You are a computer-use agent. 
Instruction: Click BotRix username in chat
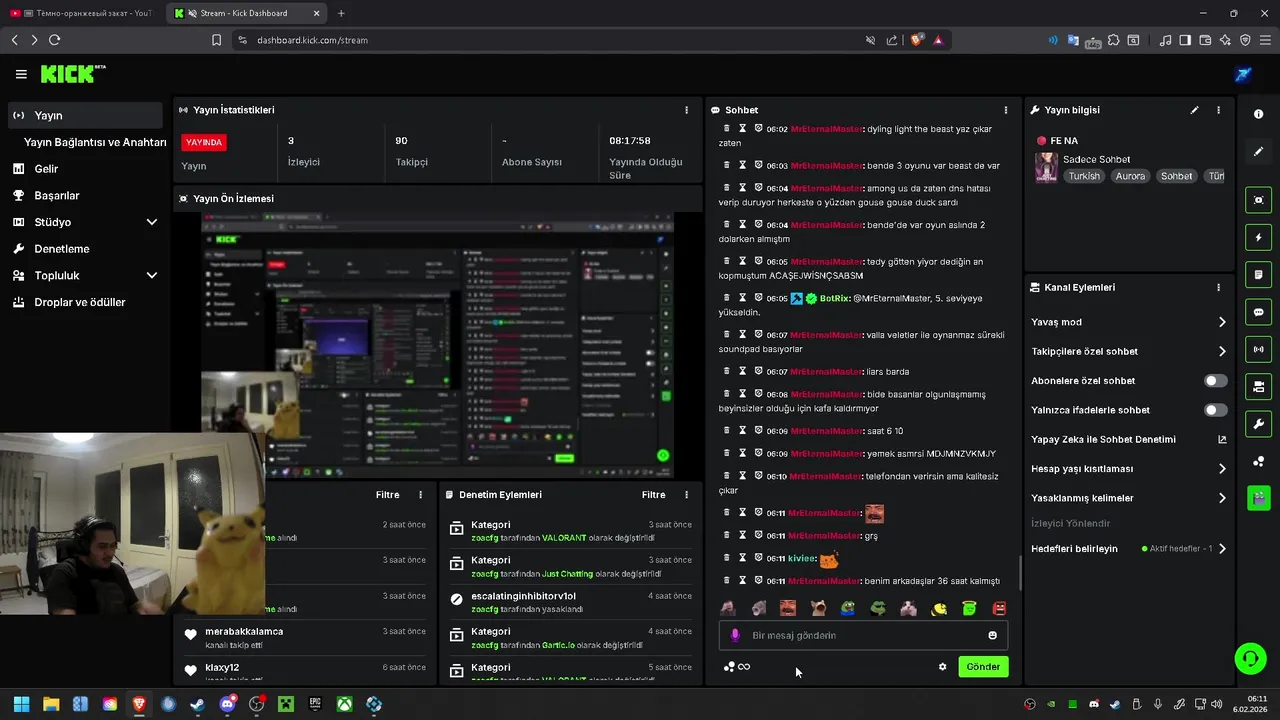(834, 298)
